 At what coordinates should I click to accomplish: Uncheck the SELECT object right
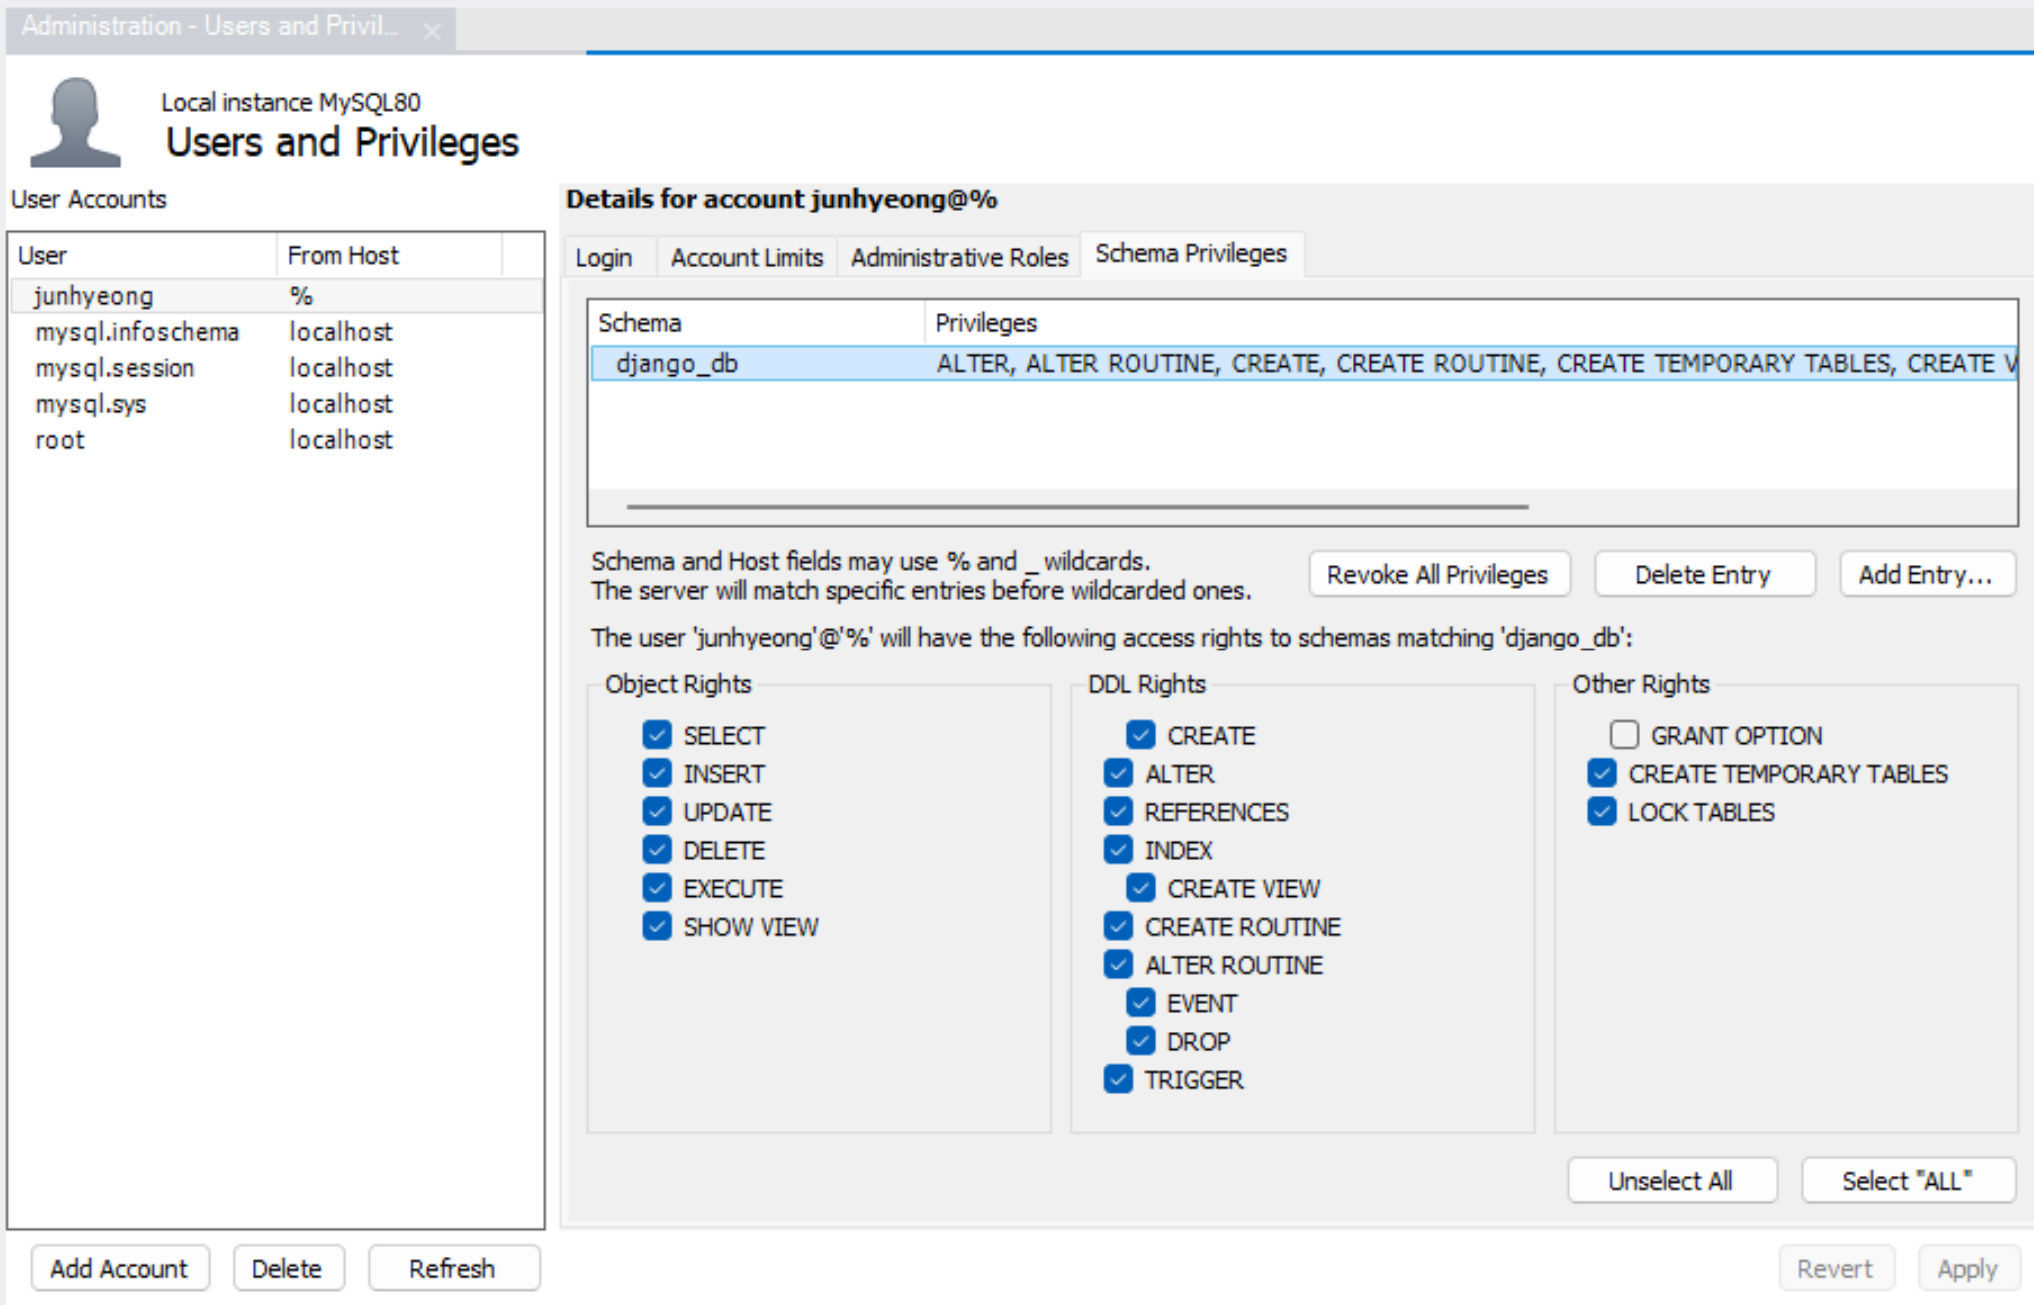click(x=657, y=735)
